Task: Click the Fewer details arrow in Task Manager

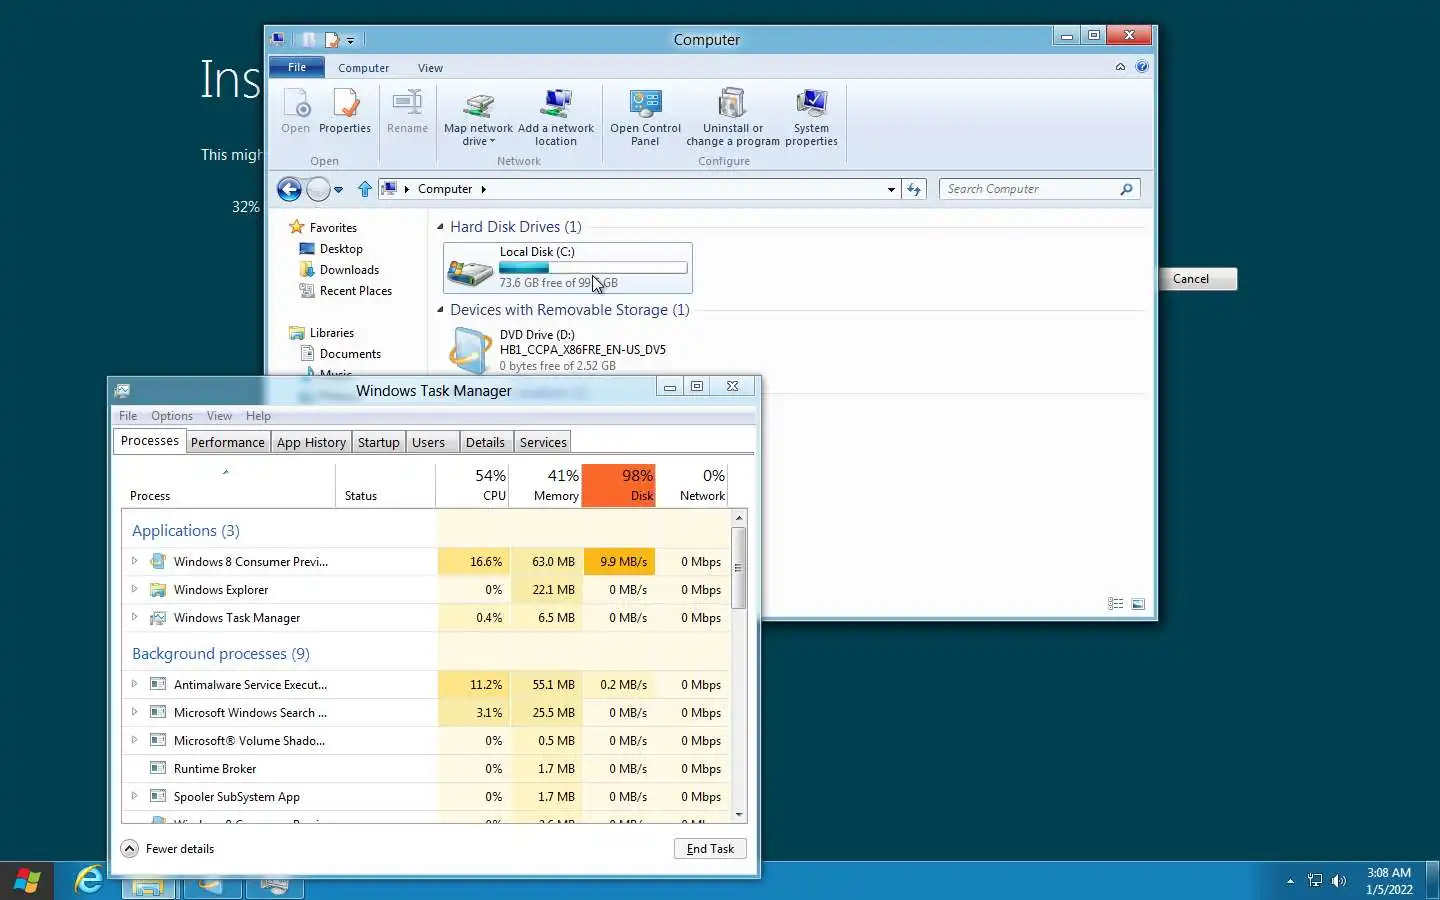Action: point(129,849)
